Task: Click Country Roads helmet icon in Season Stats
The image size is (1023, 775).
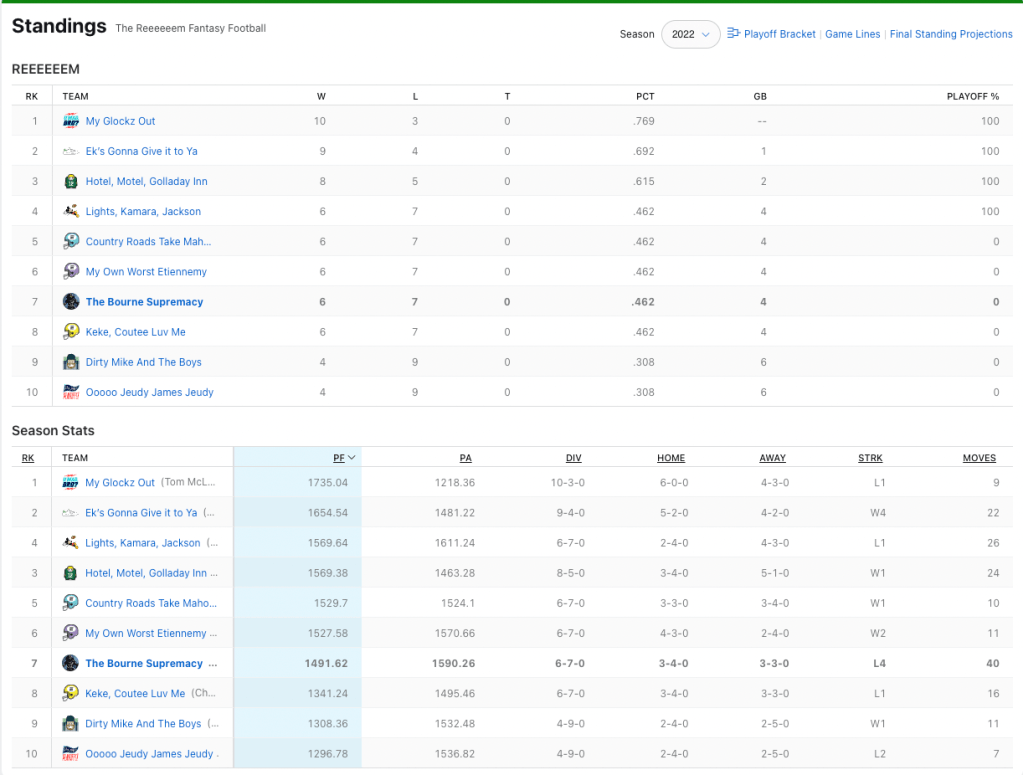Action: [71, 603]
